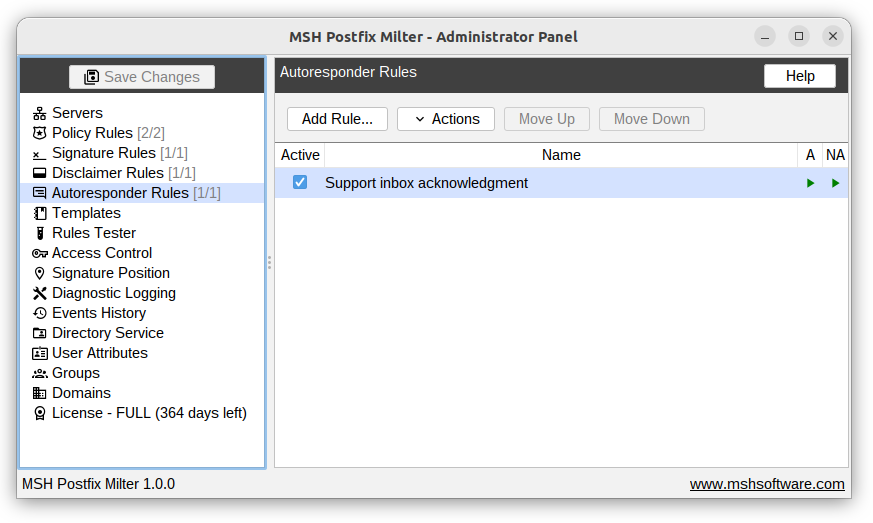This screenshot has height=523, width=873.
Task: Click the Templates notebook icon
Action: click(40, 213)
